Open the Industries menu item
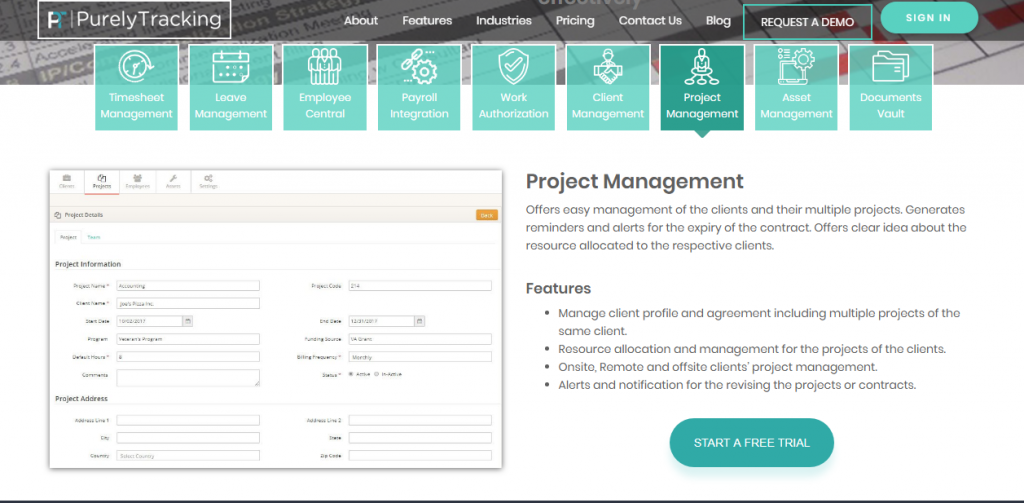The width and height of the screenshot is (1024, 503). click(x=504, y=21)
